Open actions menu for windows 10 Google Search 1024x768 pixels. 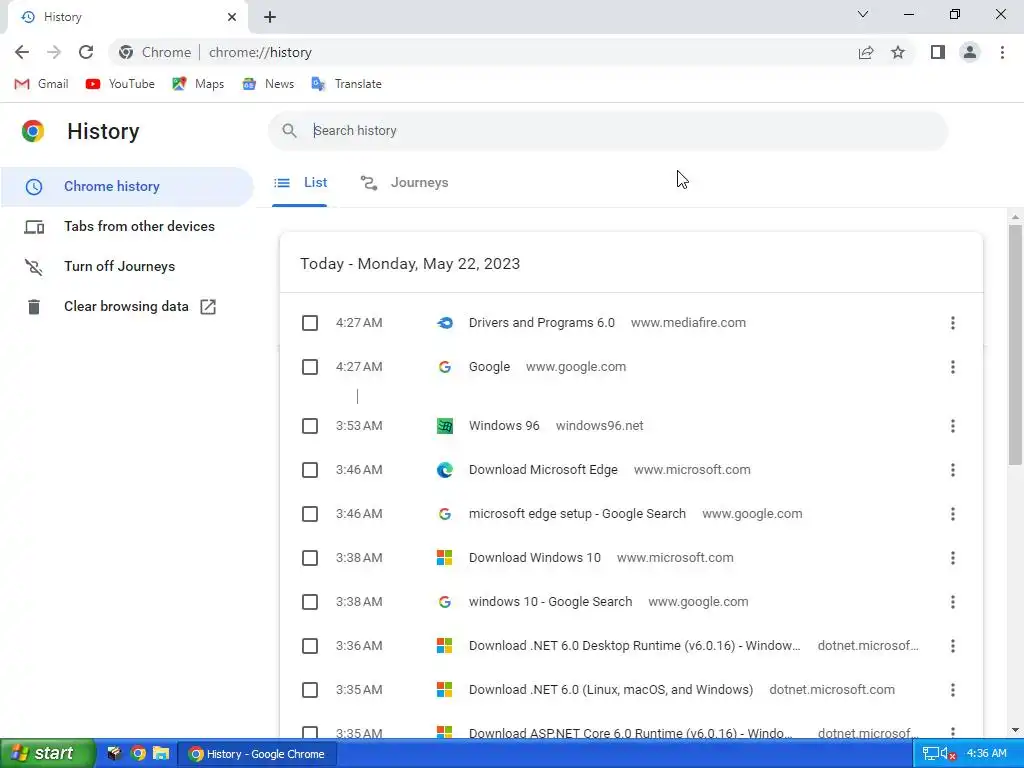(953, 602)
